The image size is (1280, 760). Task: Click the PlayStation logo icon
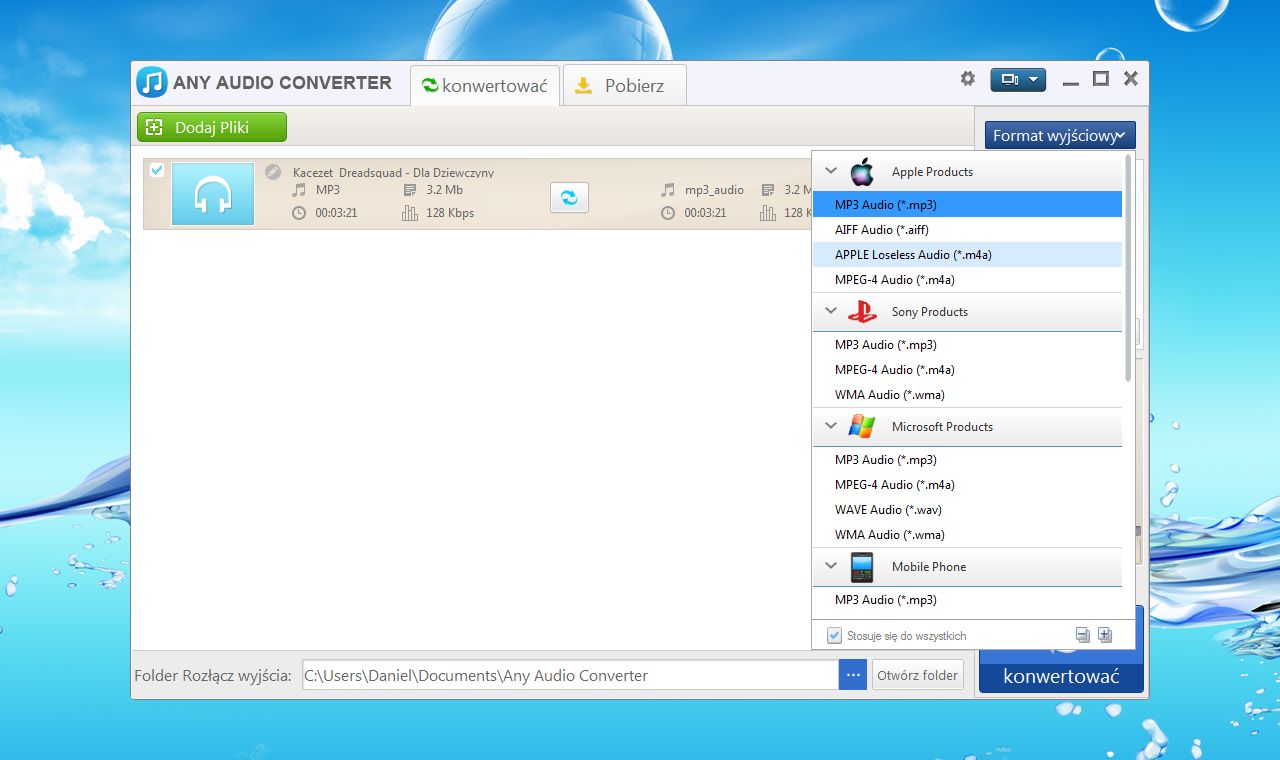(862, 312)
